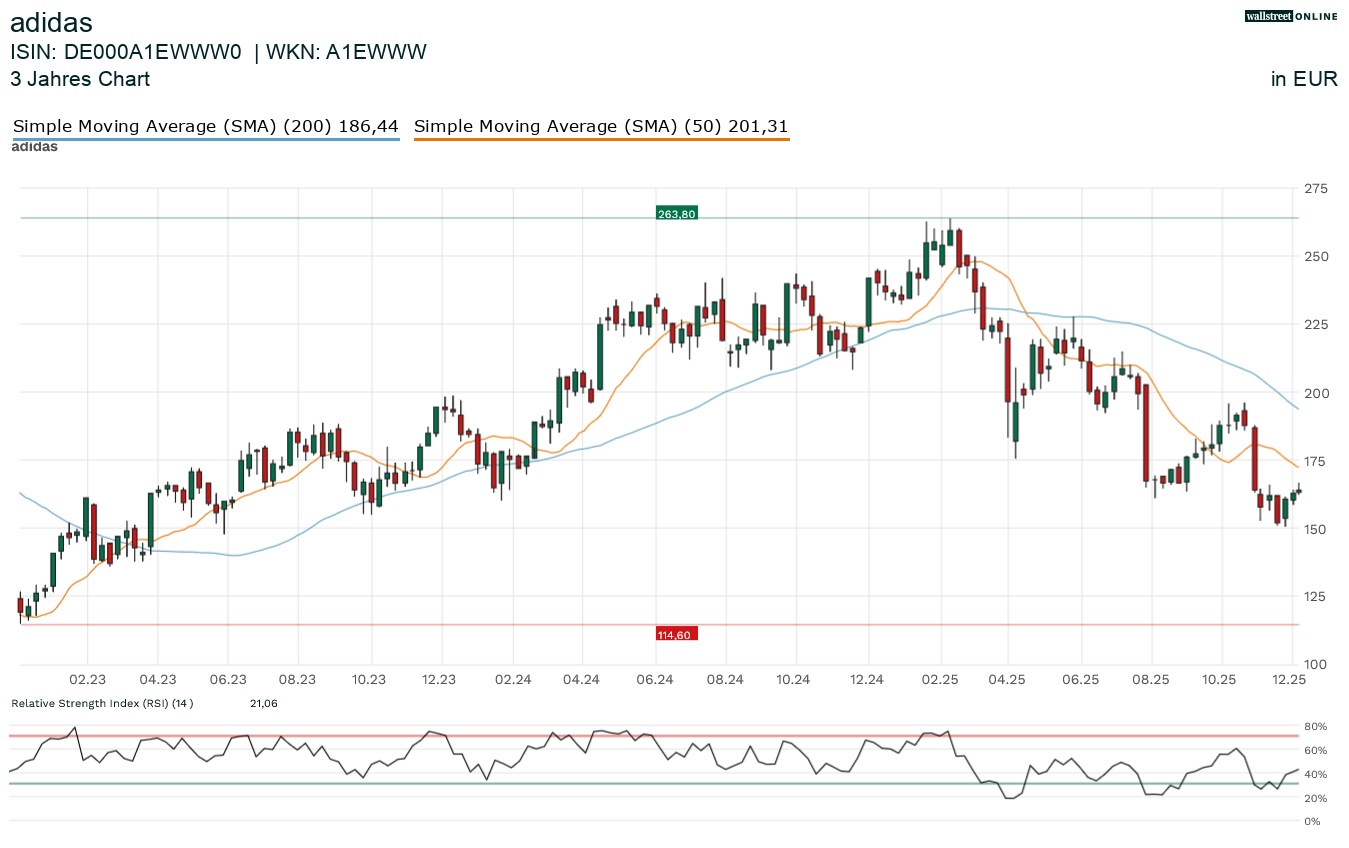
Task: Toggle the Simple Moving Average (SMA) (200) overlay
Action: pyautogui.click(x=205, y=126)
